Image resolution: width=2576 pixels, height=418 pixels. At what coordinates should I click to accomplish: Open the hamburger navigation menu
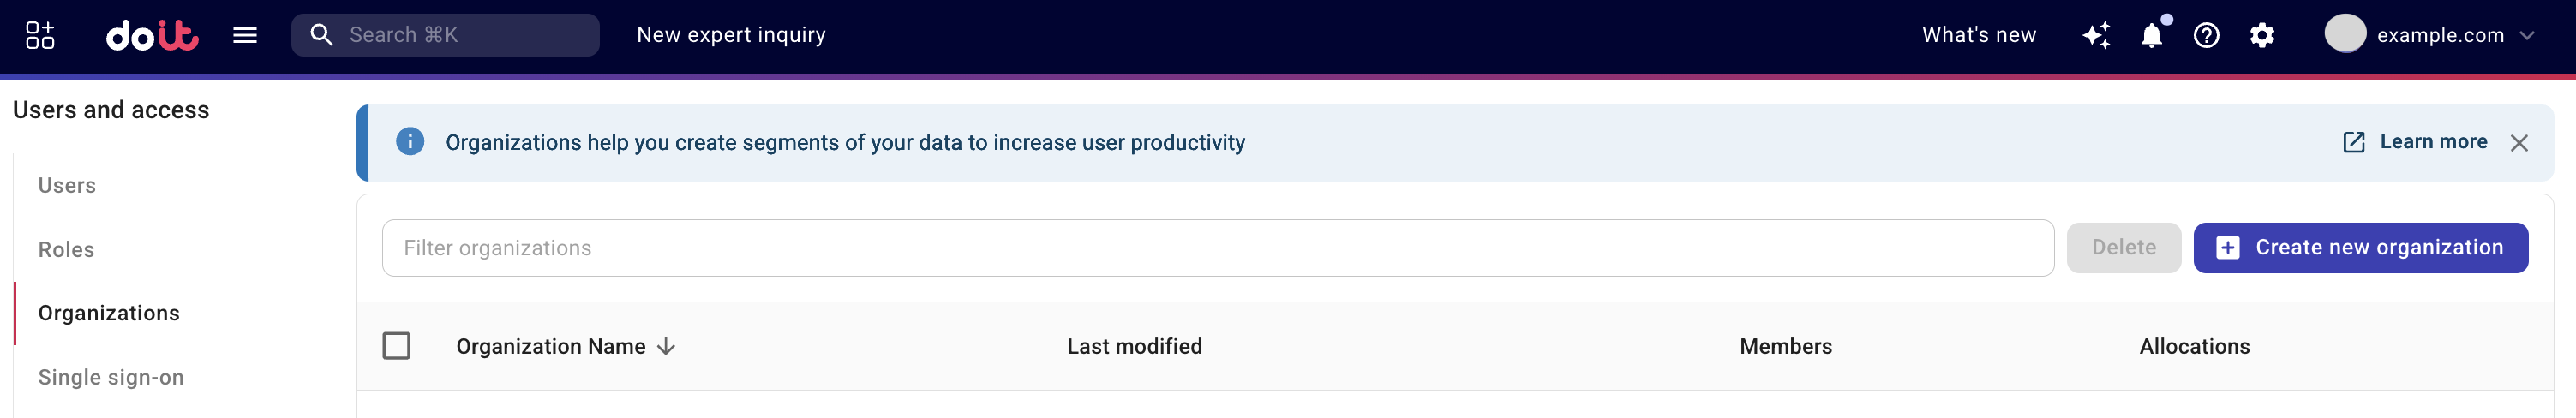(245, 35)
